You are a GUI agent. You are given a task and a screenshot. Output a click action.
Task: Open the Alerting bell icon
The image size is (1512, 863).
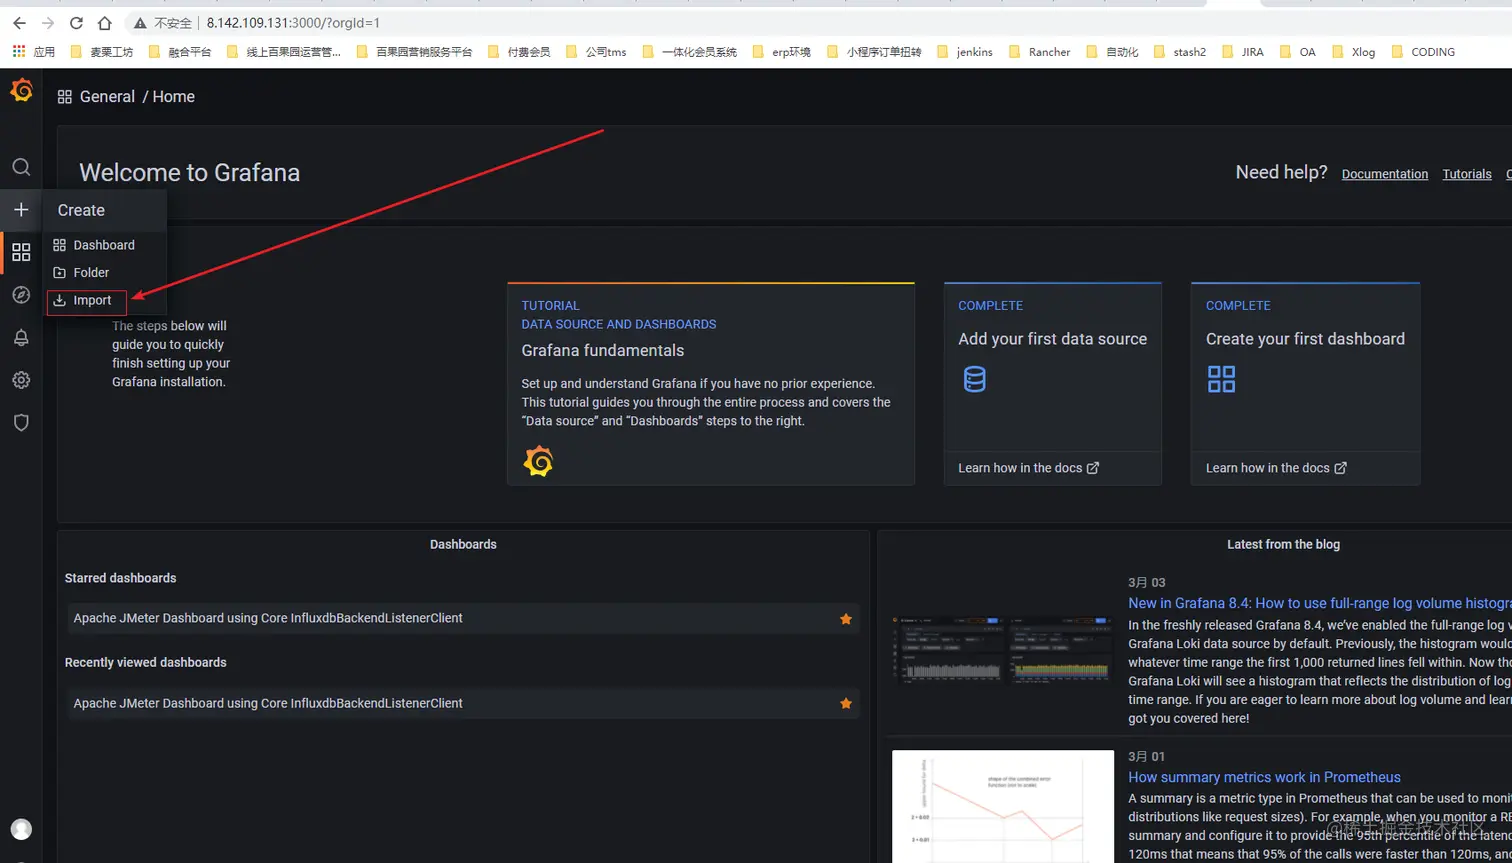click(x=21, y=337)
